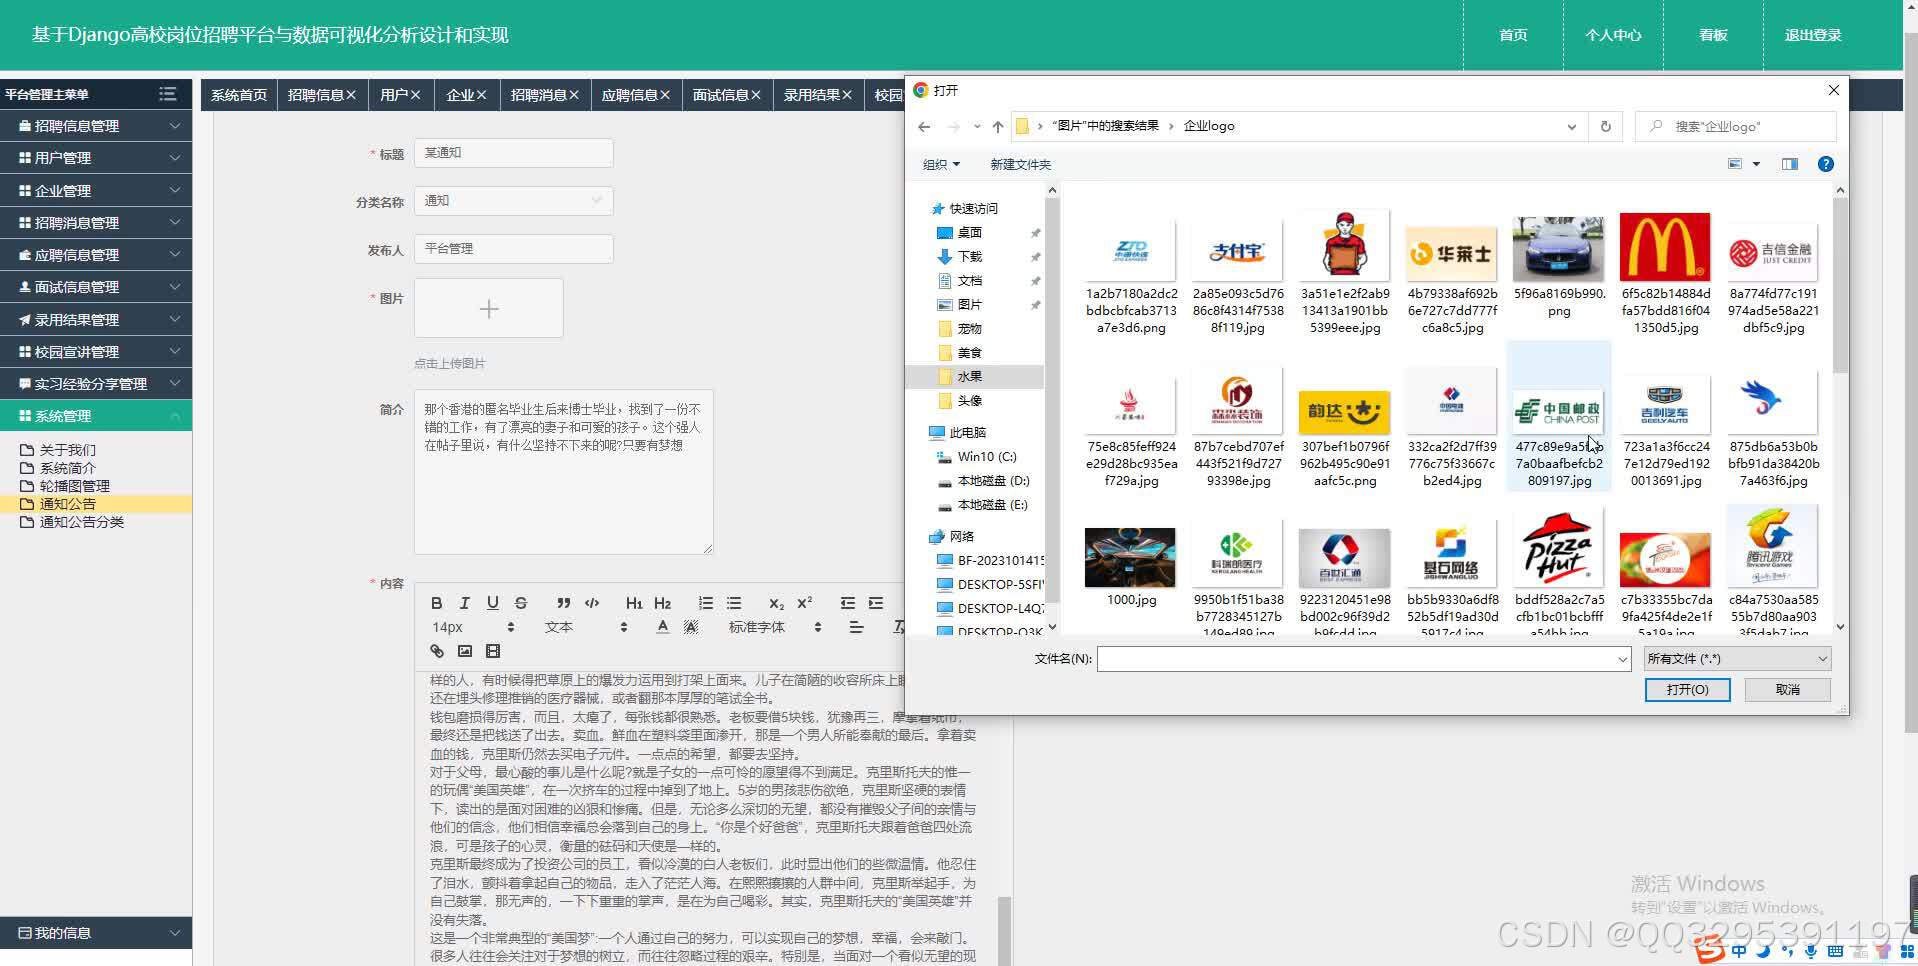Insert a hyperlink in the editor

point(437,651)
